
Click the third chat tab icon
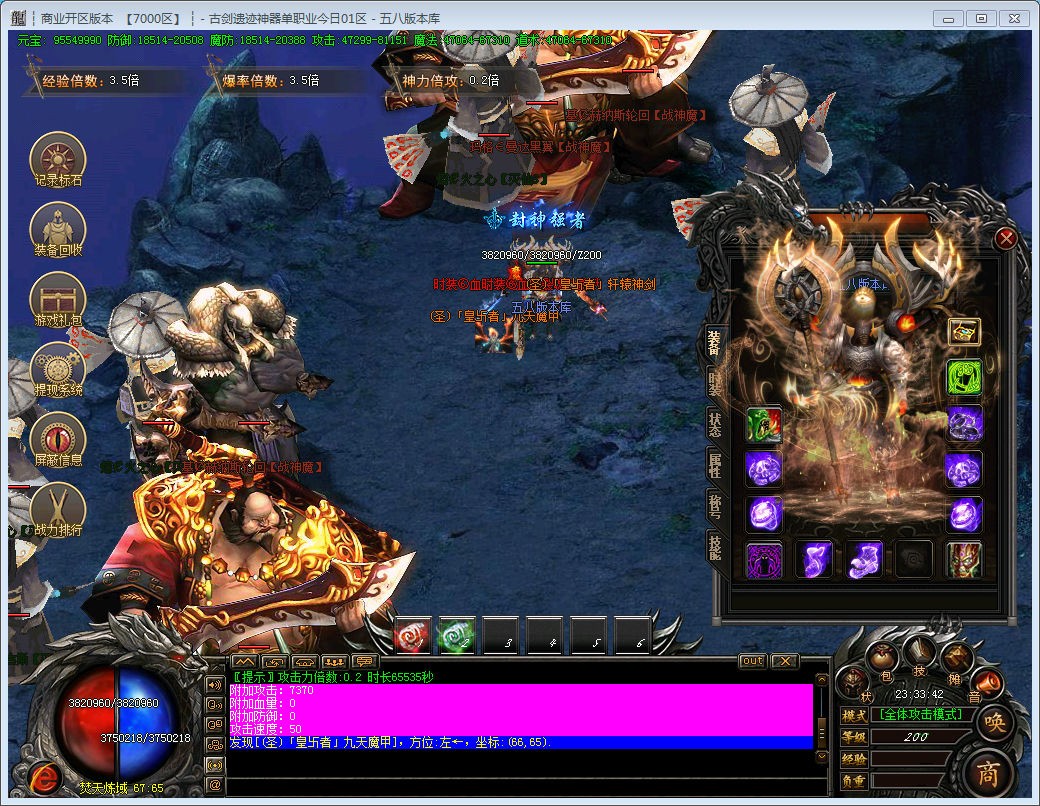304,661
